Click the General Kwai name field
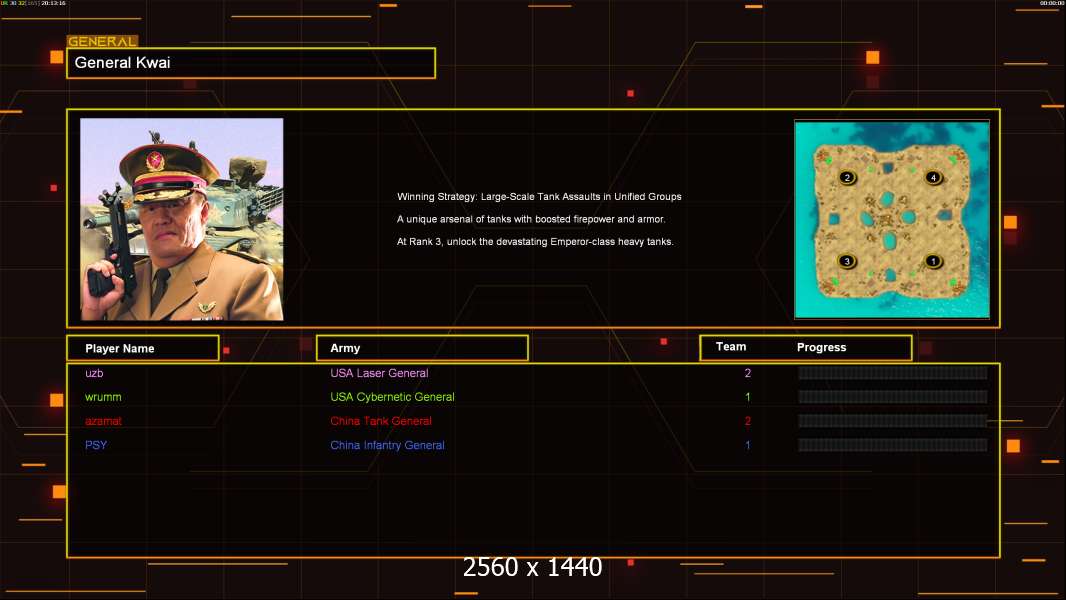 point(250,63)
